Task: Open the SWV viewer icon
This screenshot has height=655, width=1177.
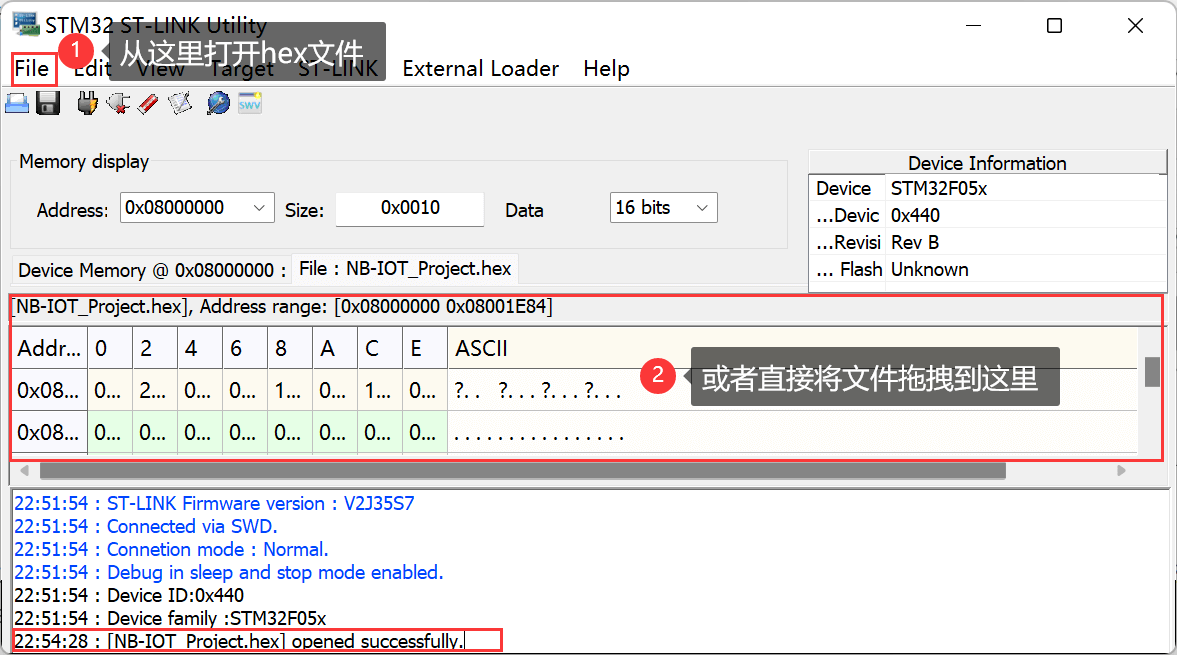Action: coord(250,103)
